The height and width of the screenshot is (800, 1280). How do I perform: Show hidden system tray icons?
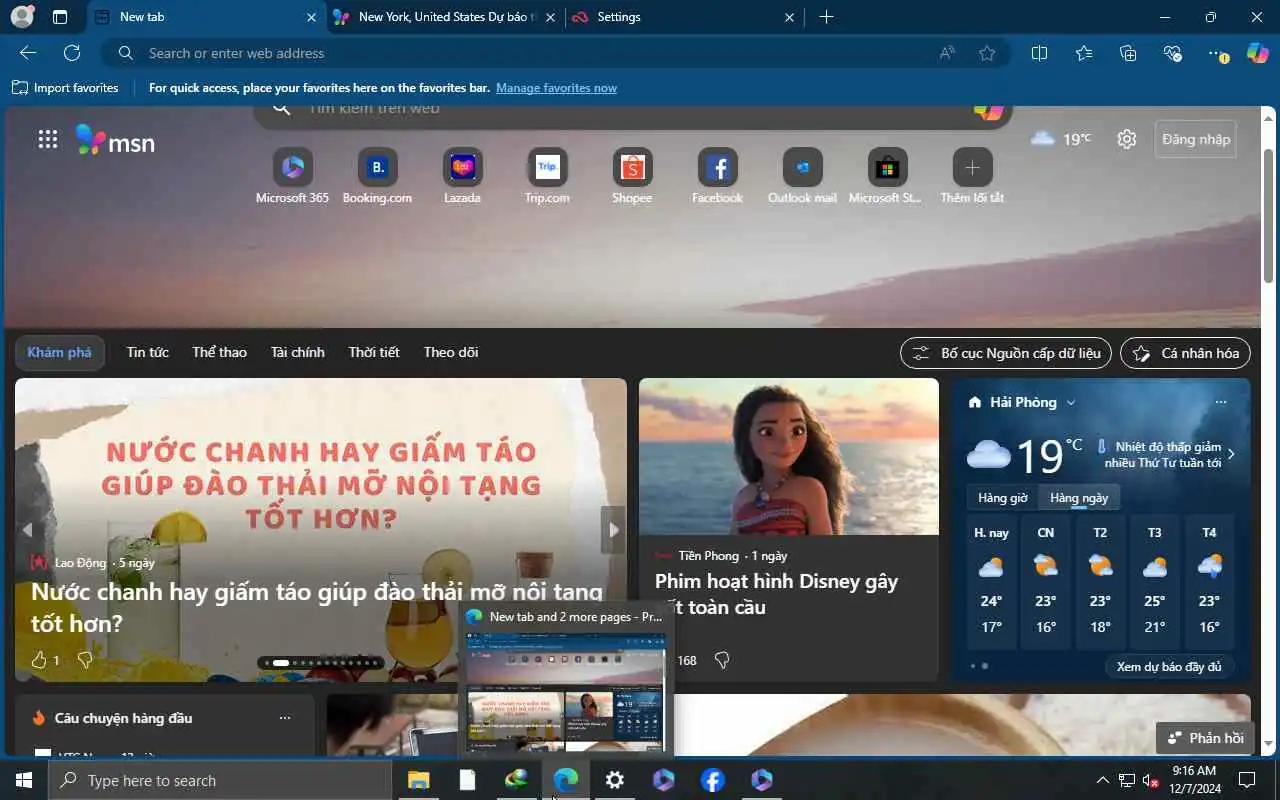pyautogui.click(x=1102, y=780)
